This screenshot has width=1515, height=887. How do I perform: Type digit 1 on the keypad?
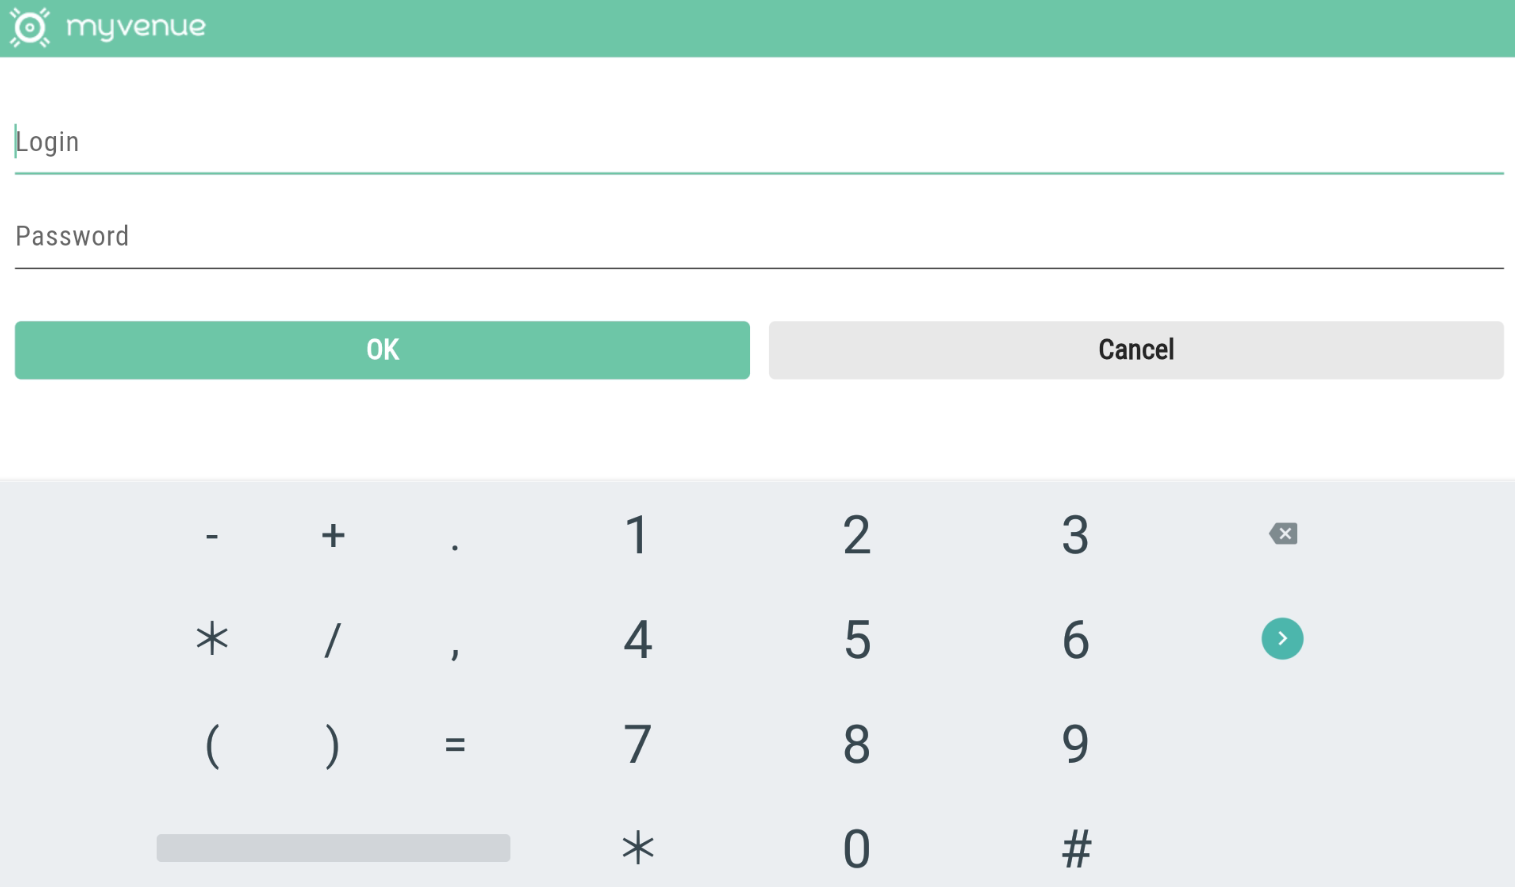(637, 536)
